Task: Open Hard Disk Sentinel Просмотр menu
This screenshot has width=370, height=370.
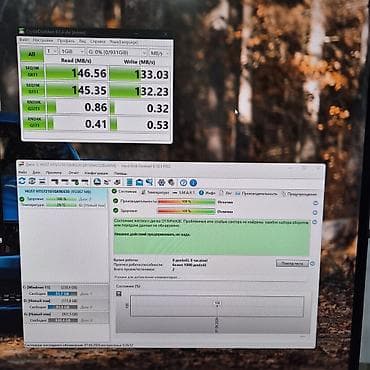Action: click(x=54, y=173)
